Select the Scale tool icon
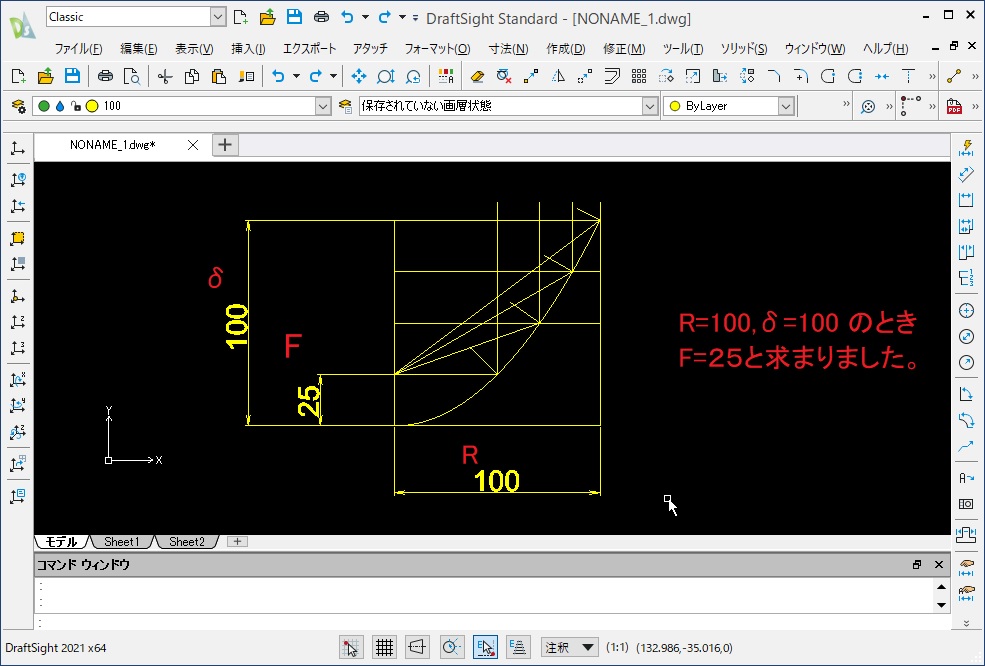This screenshot has height=666, width=985. pos(693,77)
